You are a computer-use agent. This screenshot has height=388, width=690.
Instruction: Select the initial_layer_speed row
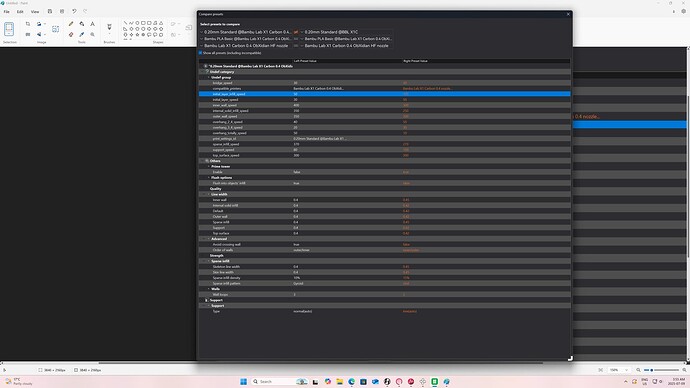(x=385, y=99)
